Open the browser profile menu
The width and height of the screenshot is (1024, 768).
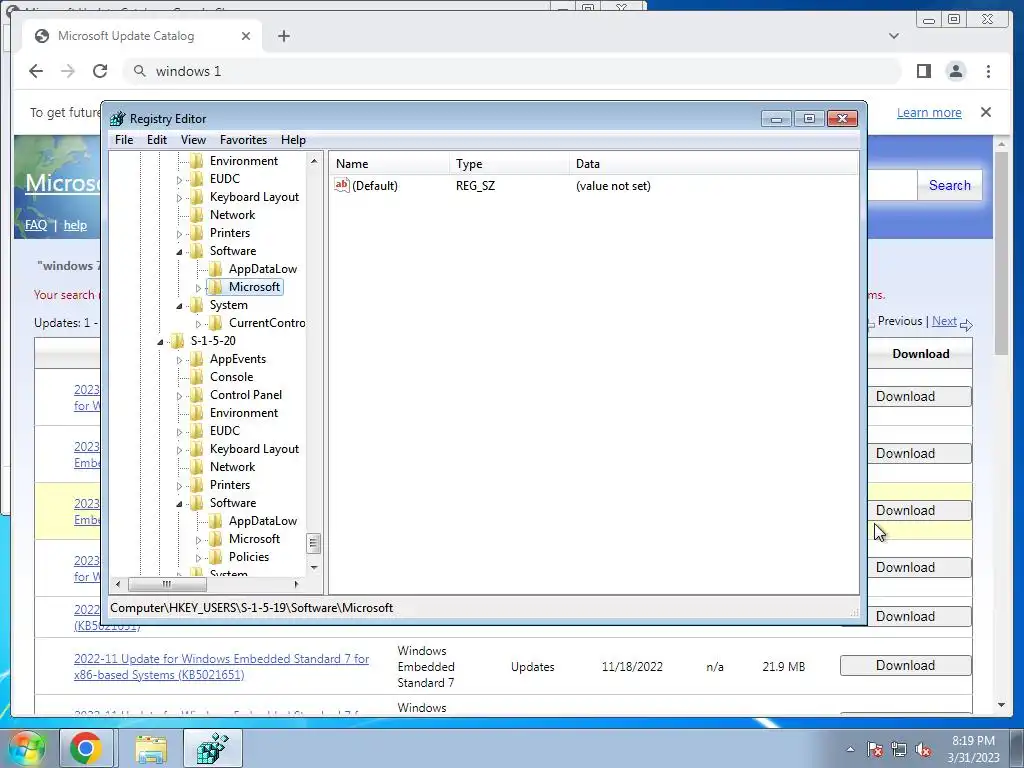[x=956, y=71]
